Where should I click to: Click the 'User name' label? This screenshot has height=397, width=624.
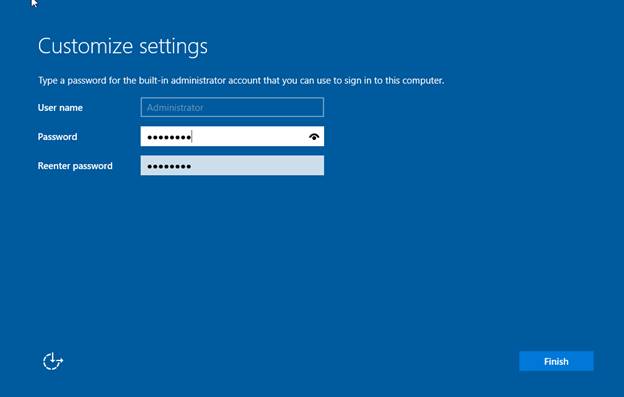pyautogui.click(x=60, y=108)
